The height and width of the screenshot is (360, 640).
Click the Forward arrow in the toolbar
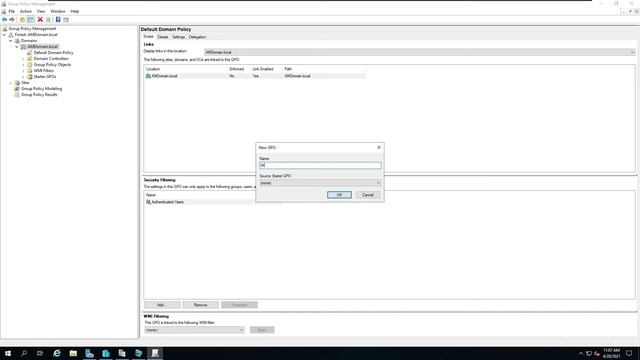(12, 20)
